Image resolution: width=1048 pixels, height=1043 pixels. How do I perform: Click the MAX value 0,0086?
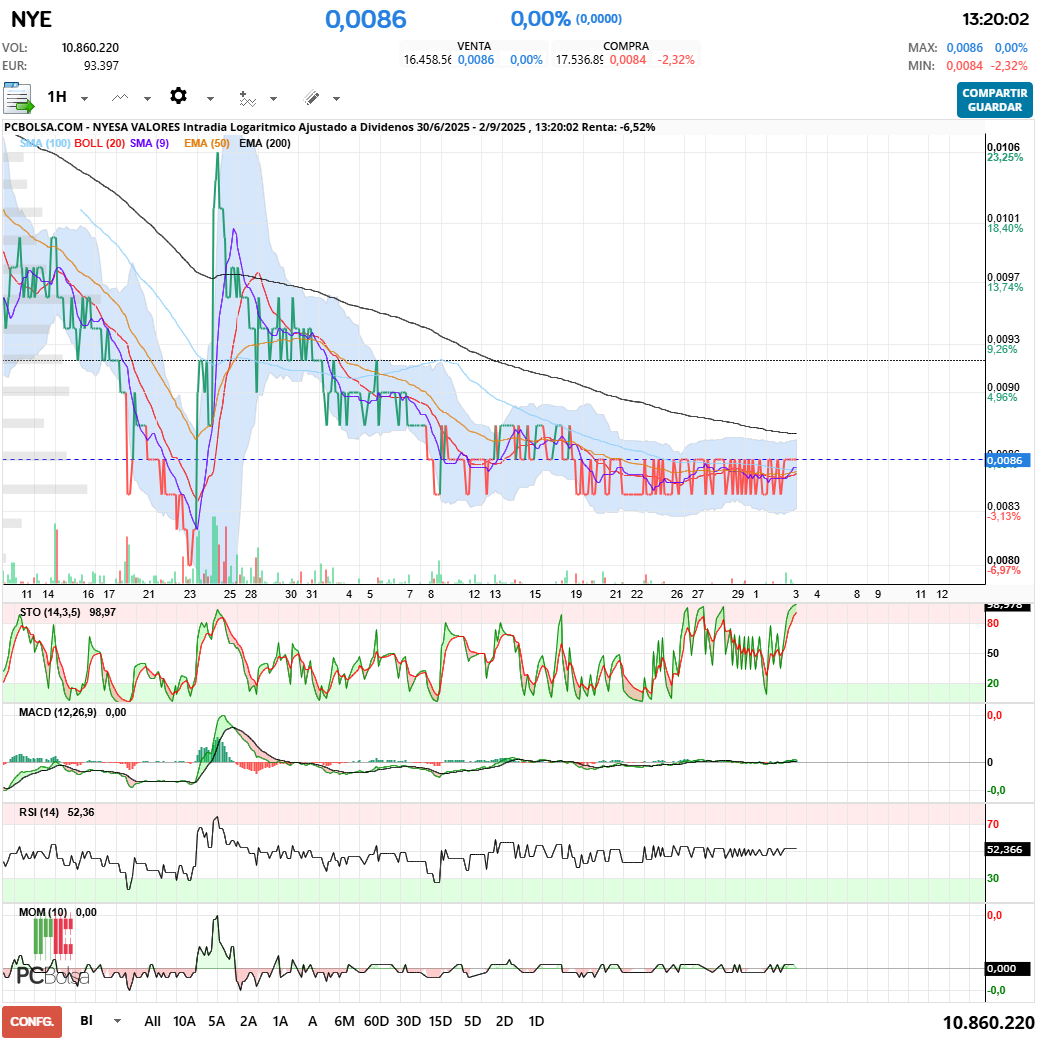pos(964,47)
